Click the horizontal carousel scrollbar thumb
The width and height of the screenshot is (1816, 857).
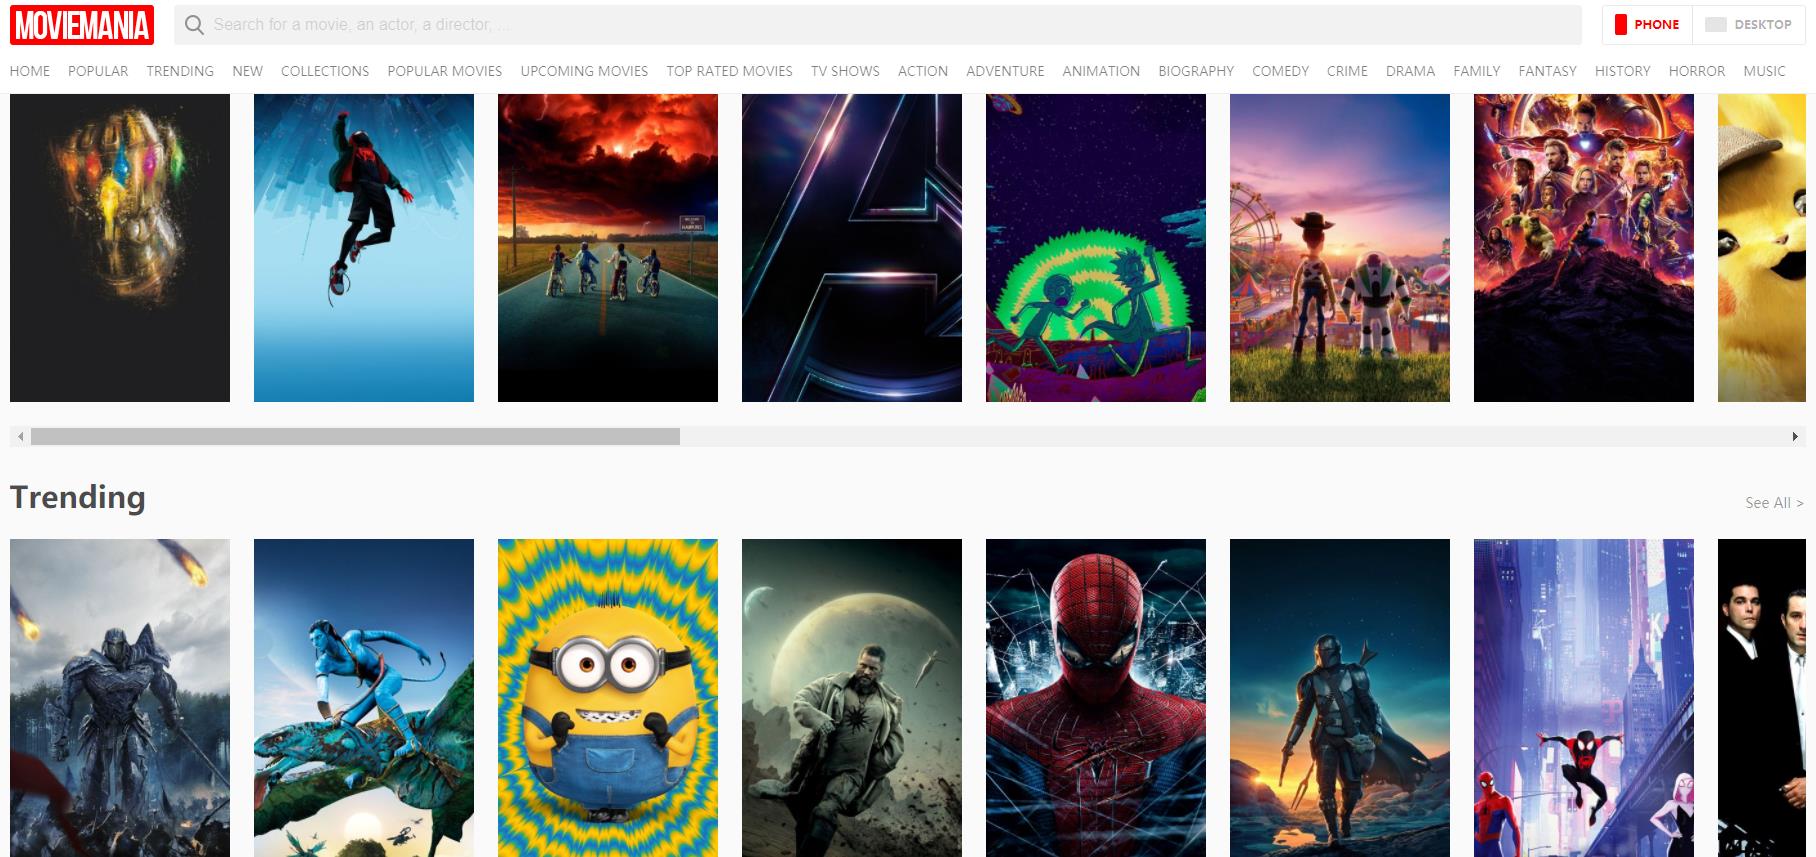point(355,437)
